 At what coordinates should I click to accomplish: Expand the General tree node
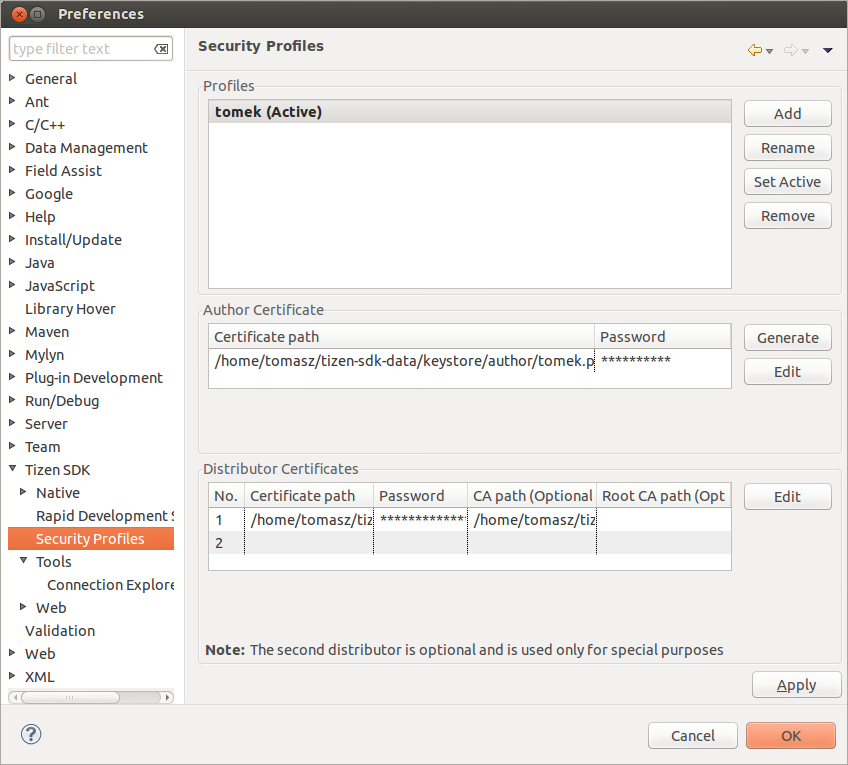(12, 78)
